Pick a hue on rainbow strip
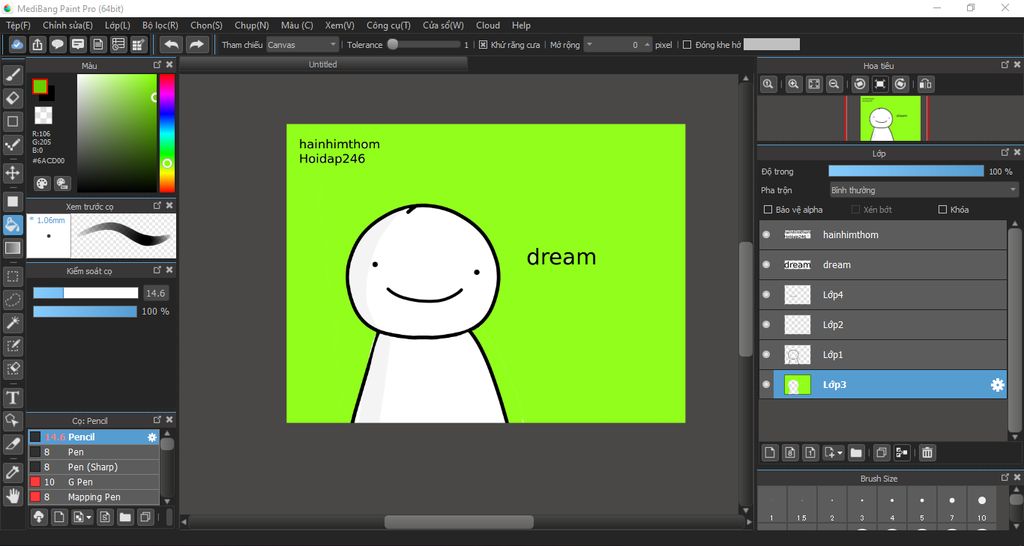1024x546 pixels. (167, 133)
